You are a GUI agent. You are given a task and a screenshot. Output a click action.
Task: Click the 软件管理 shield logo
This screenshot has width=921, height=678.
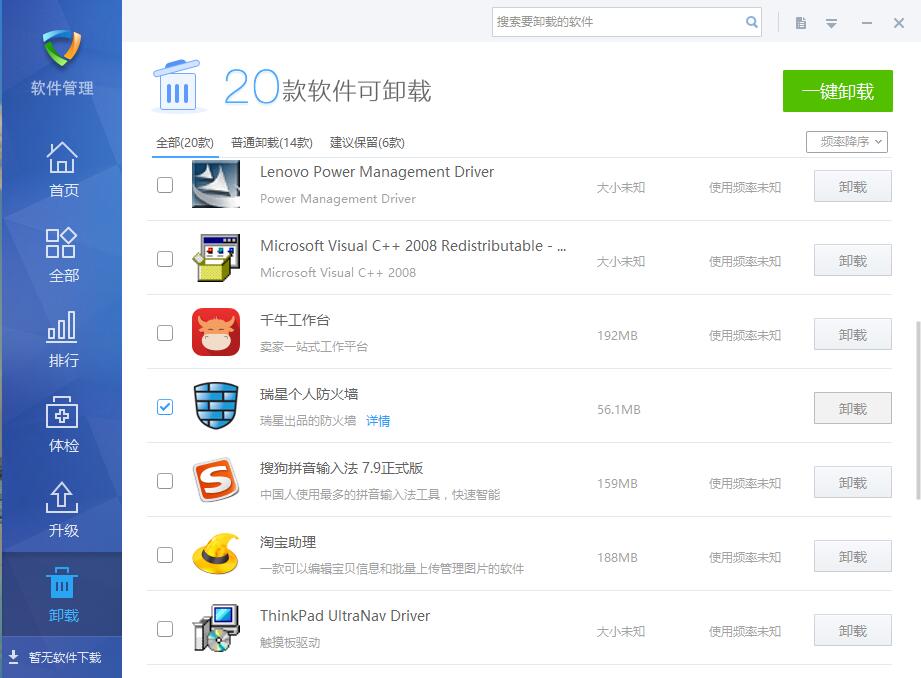62,48
